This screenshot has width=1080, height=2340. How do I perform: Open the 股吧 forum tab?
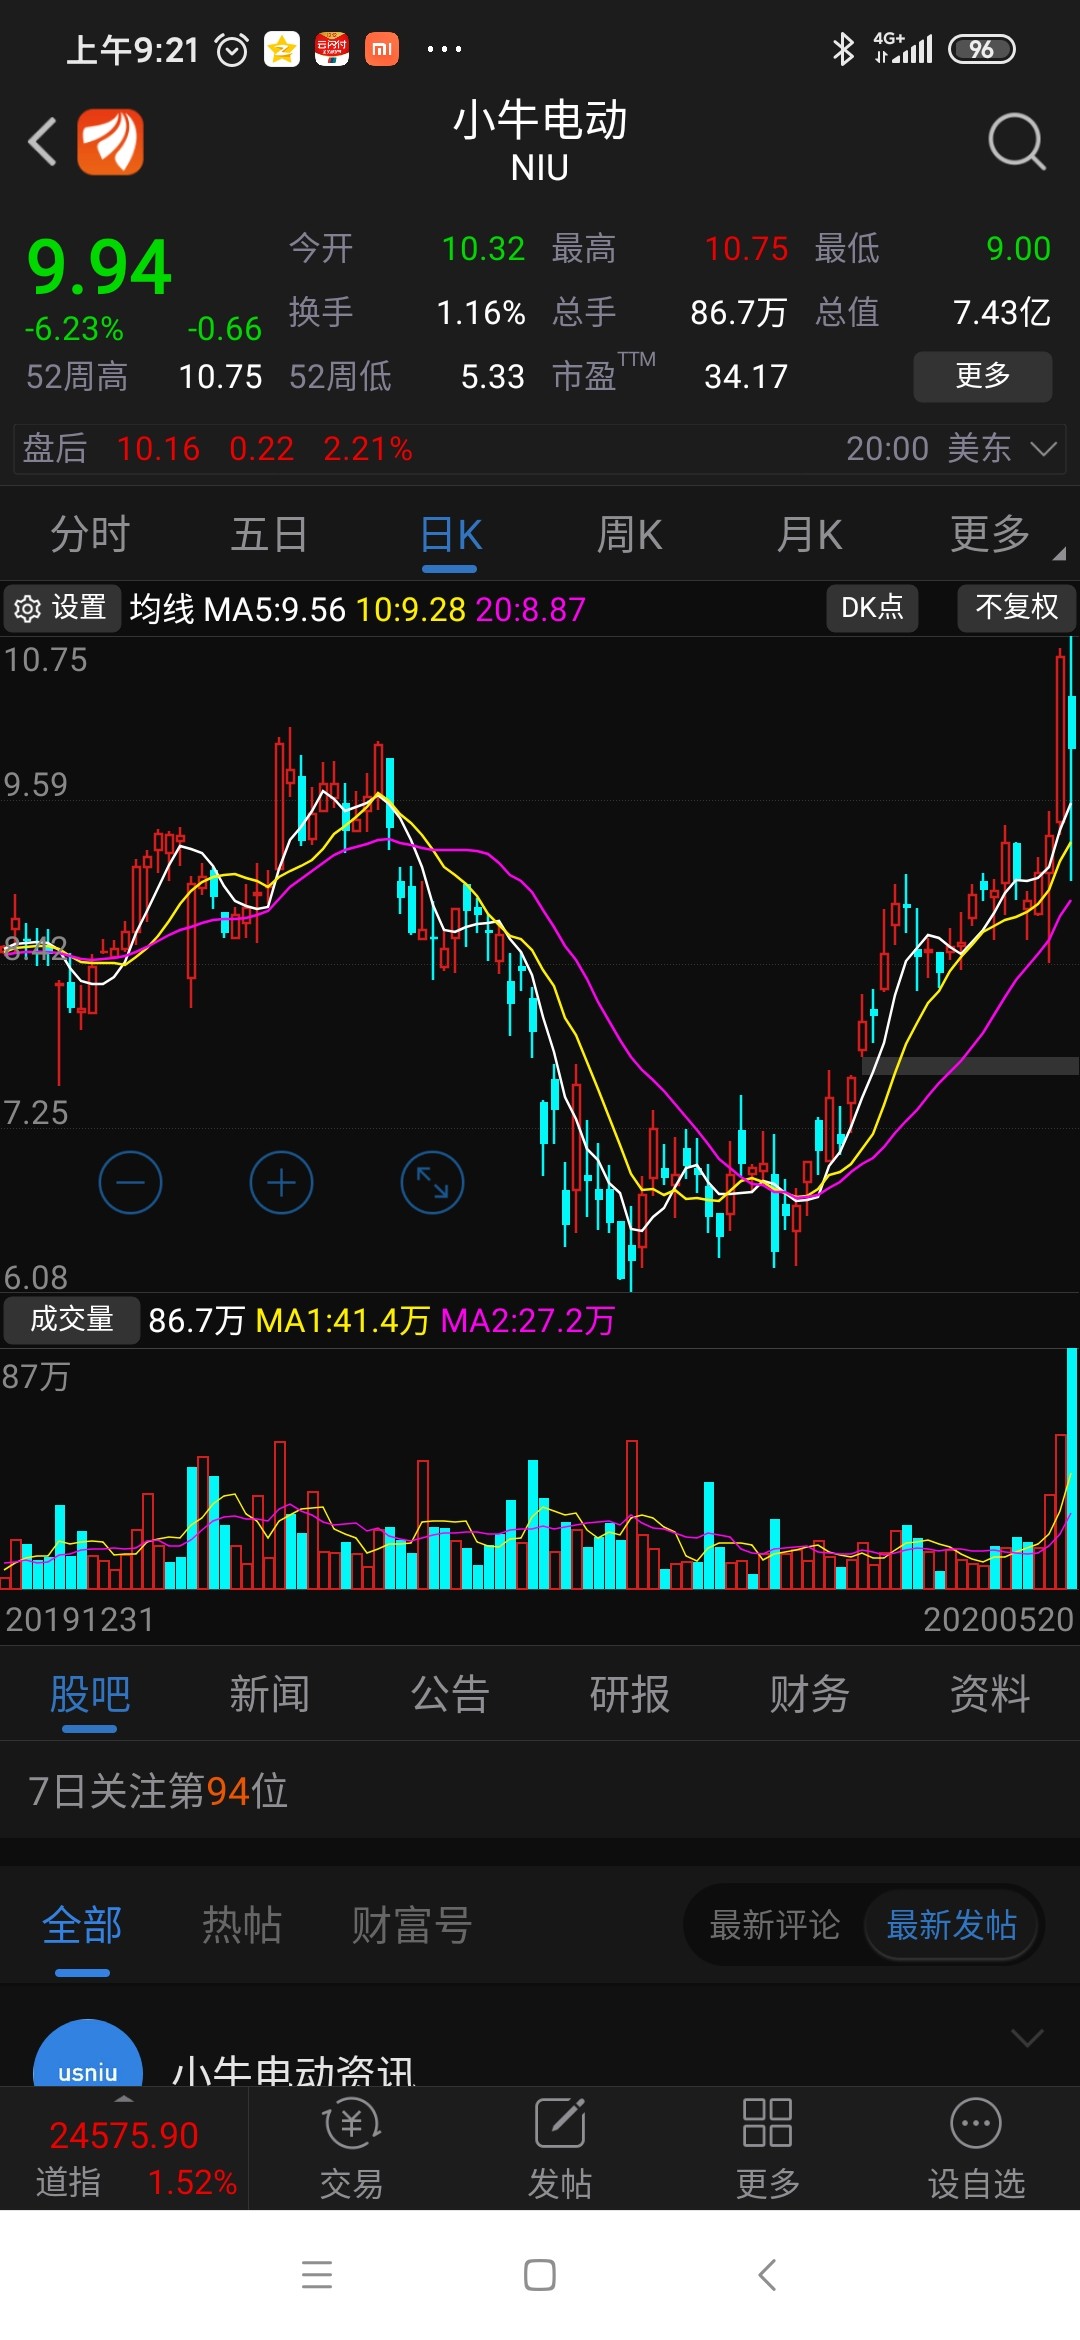(90, 1694)
